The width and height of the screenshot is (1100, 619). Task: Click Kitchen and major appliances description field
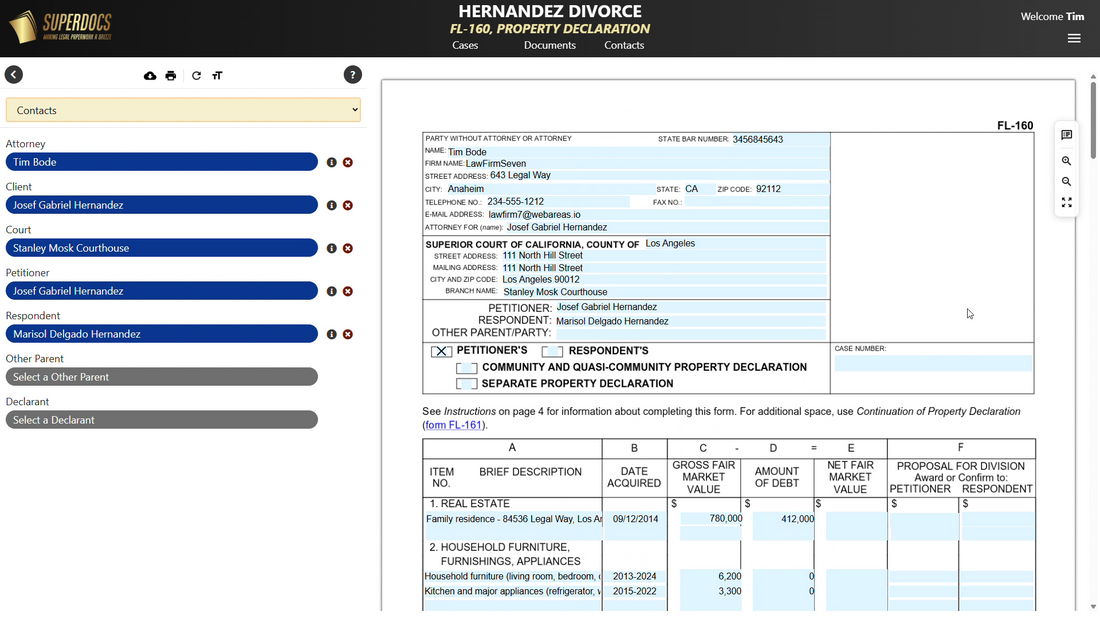(x=513, y=592)
